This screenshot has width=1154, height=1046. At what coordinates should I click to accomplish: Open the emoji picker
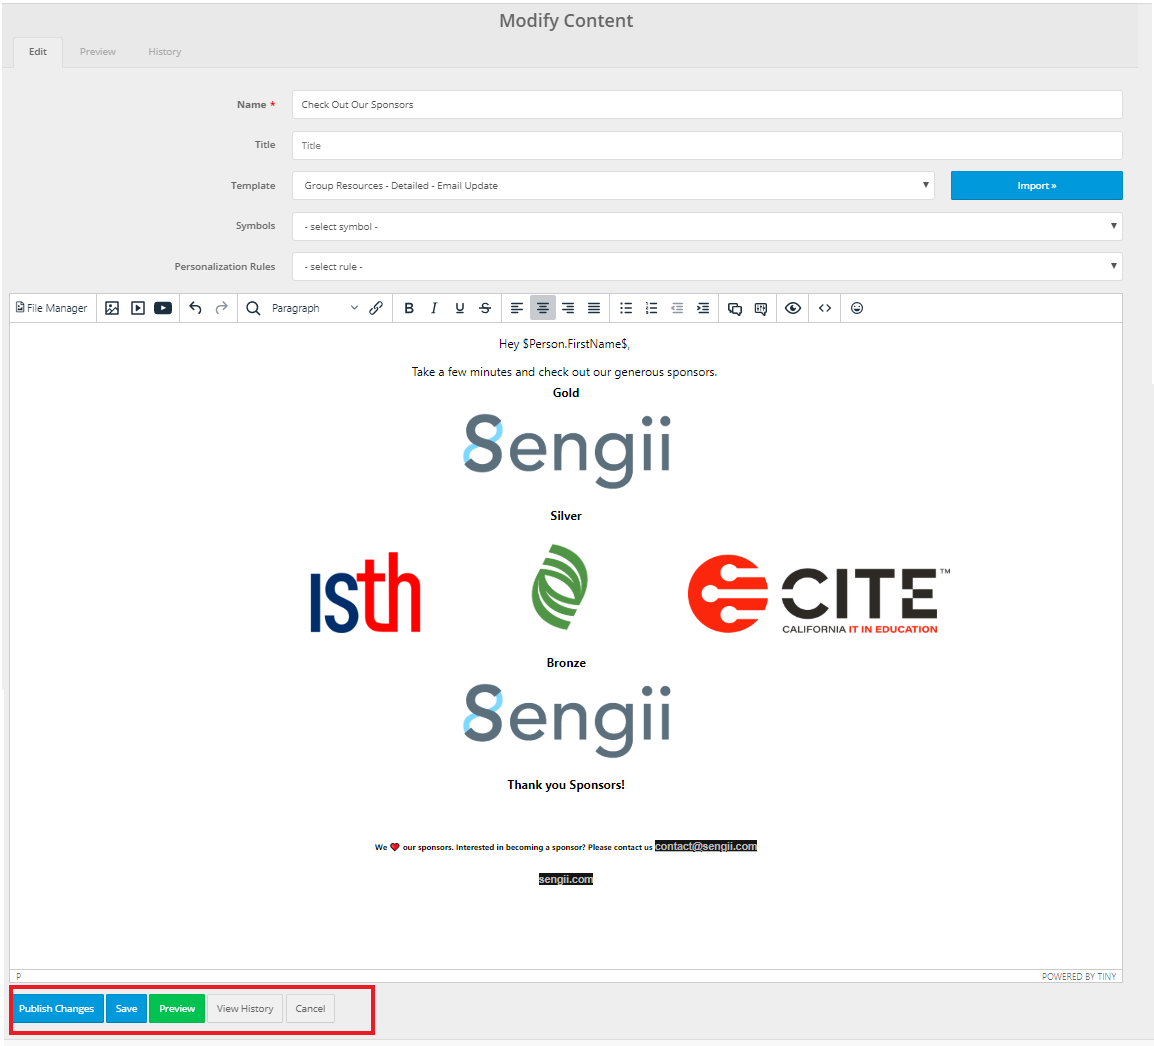click(857, 308)
